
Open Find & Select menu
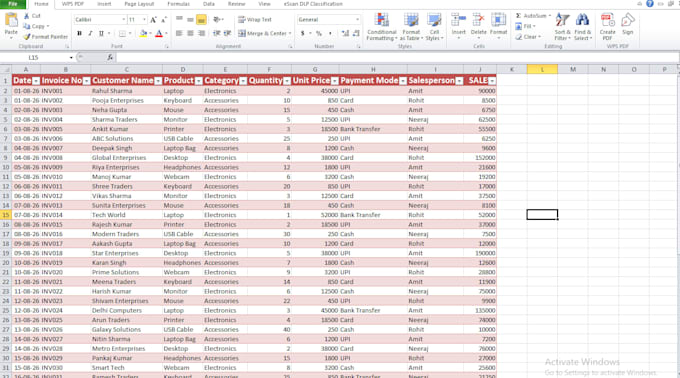(x=582, y=26)
